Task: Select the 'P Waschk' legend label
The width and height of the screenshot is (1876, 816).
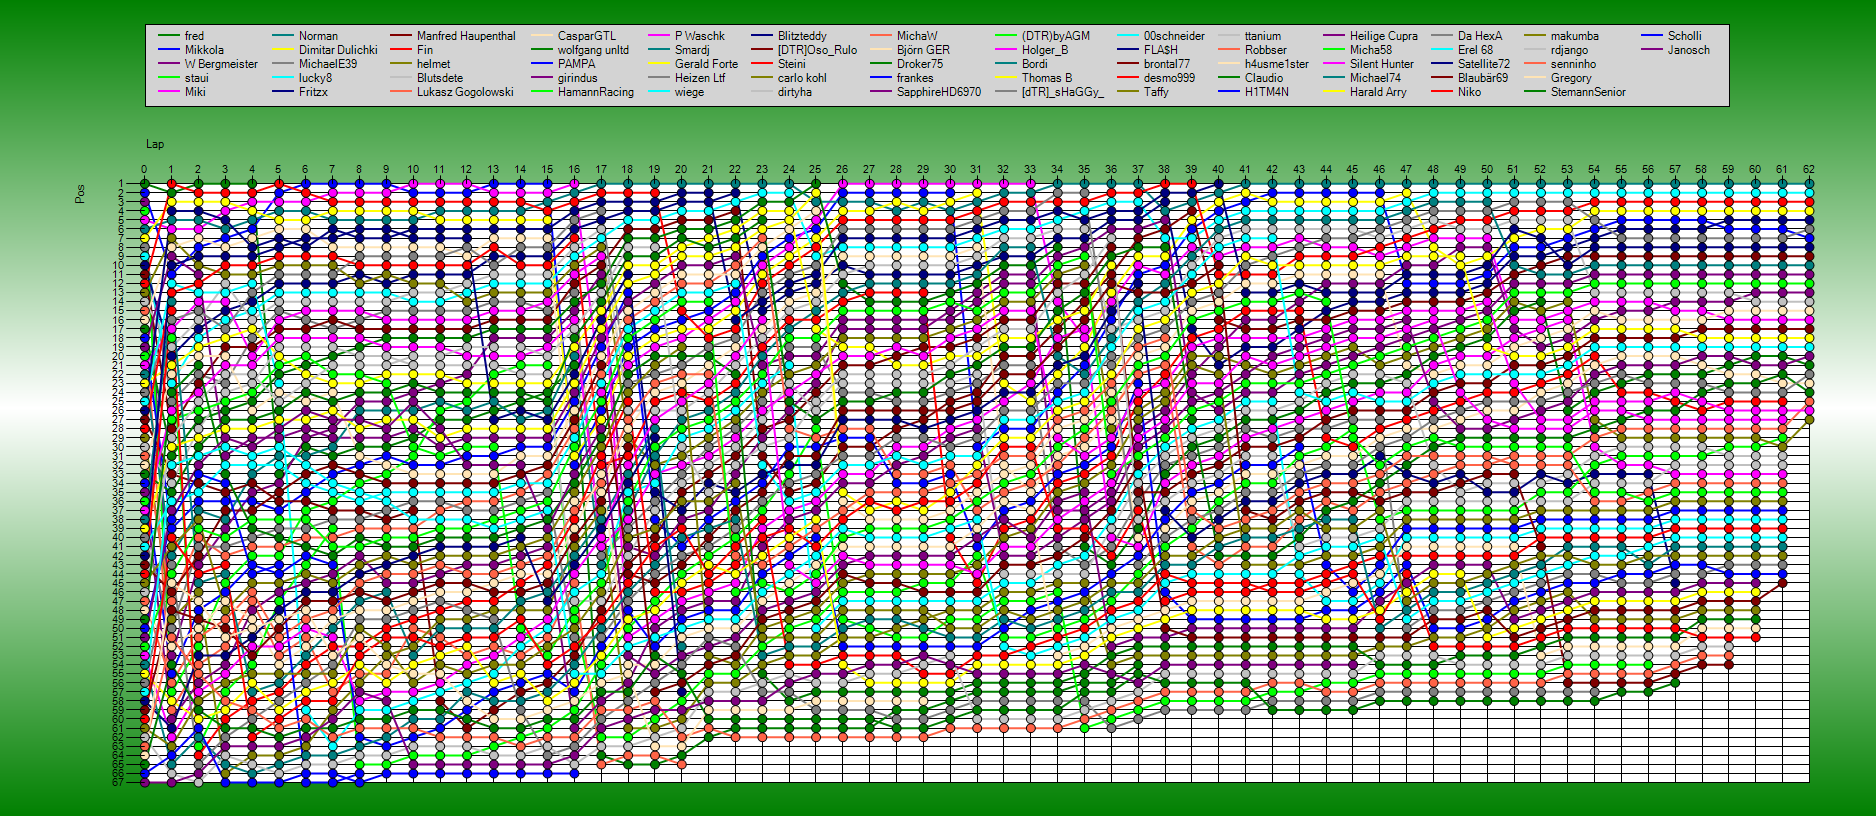Action: pyautogui.click(x=700, y=36)
